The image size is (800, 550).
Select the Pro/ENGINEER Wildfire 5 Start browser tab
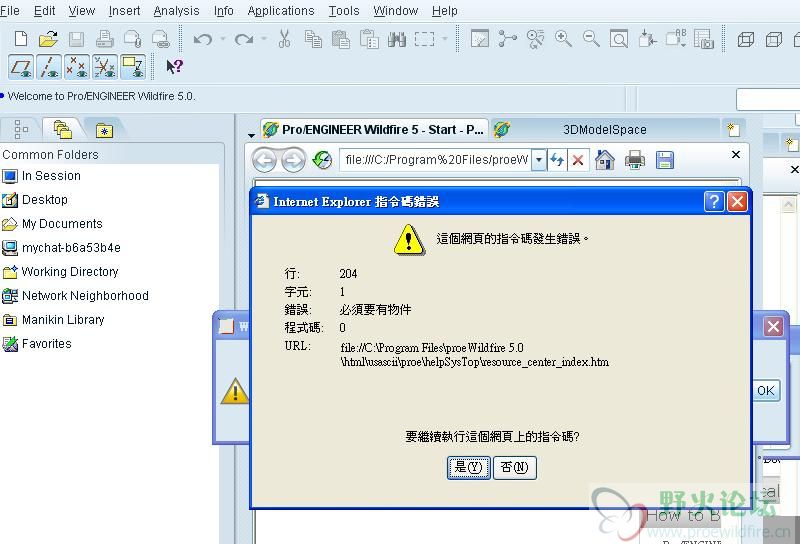[374, 130]
